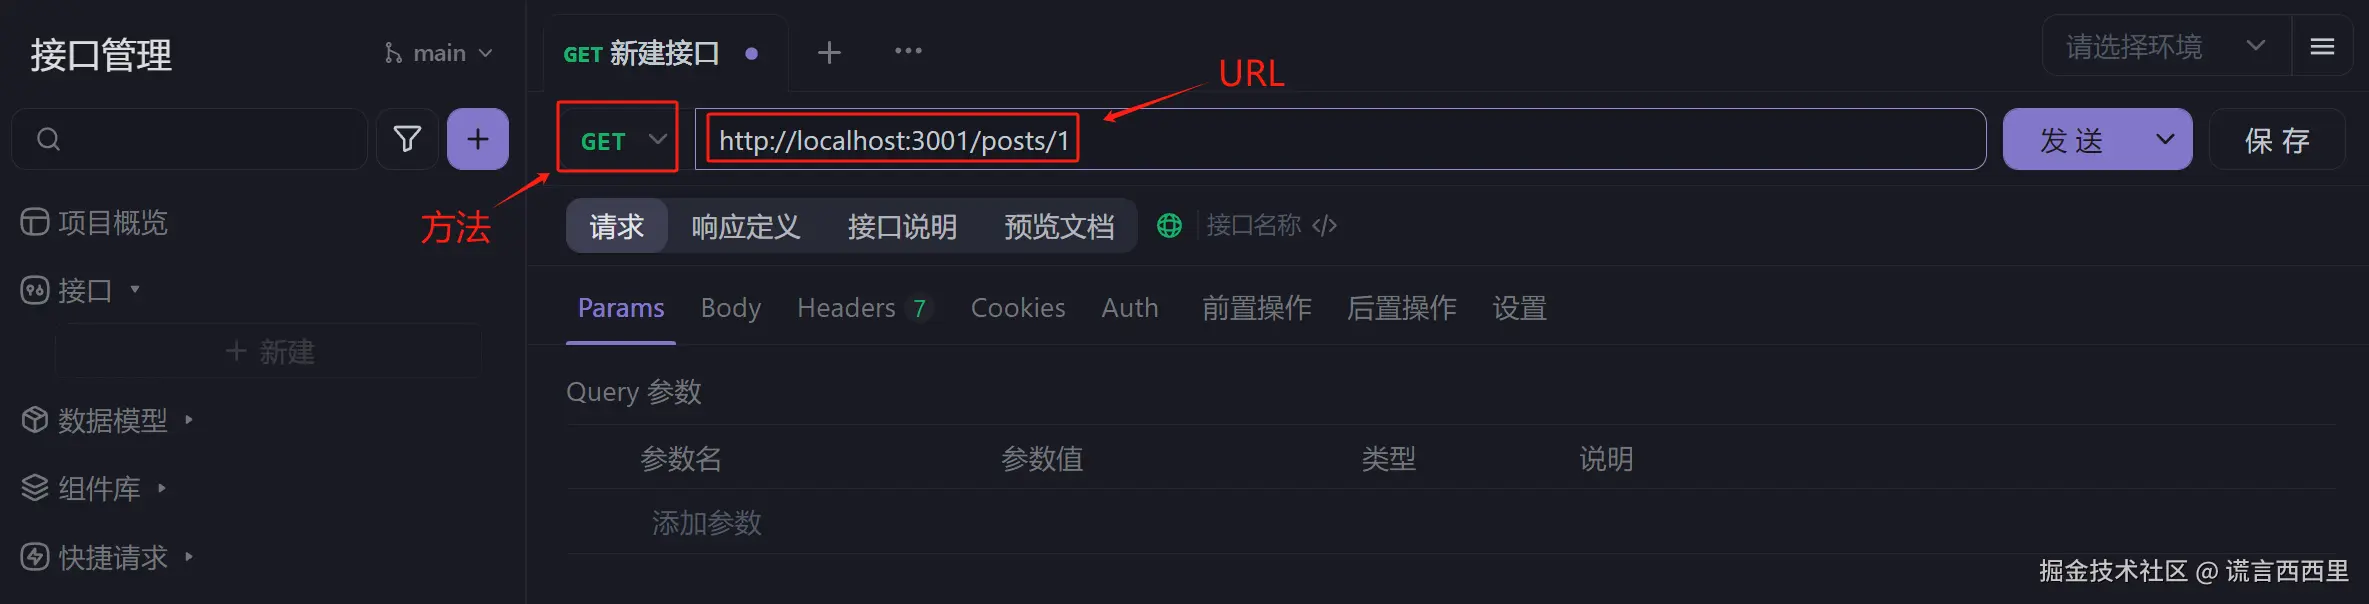Switch the main branch selector
Screen dimensions: 2369x604
point(439,53)
